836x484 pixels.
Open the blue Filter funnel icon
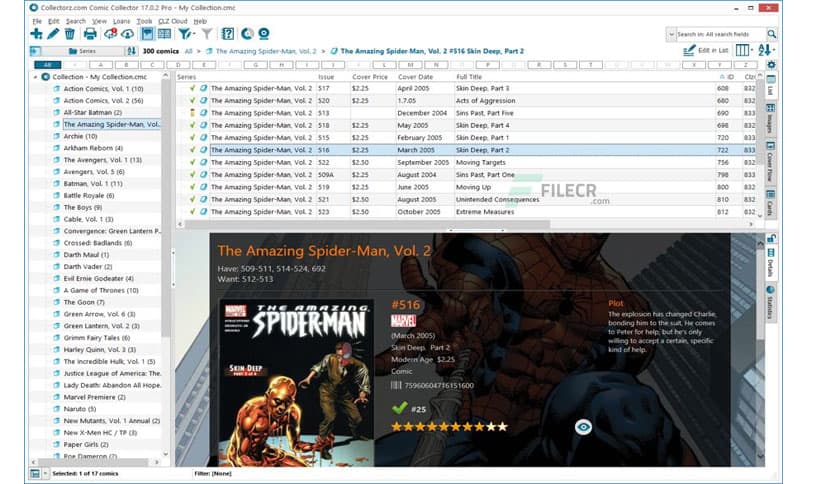coord(186,34)
